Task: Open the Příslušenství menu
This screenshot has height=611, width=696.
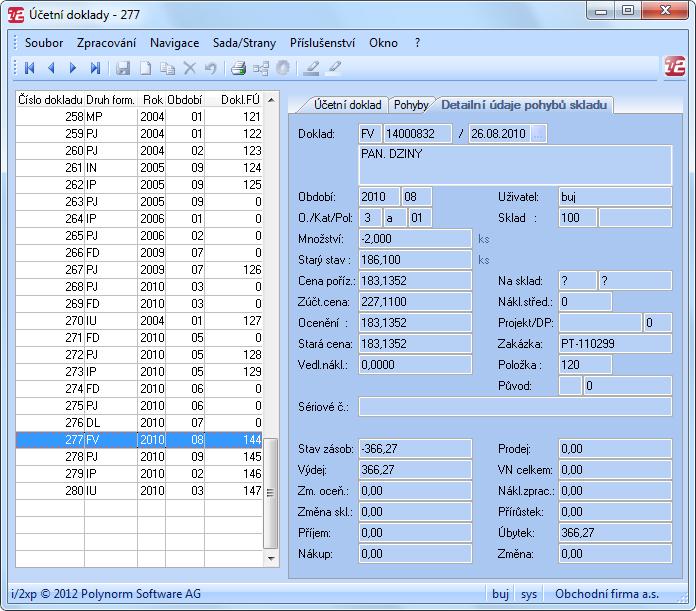Action: point(322,43)
